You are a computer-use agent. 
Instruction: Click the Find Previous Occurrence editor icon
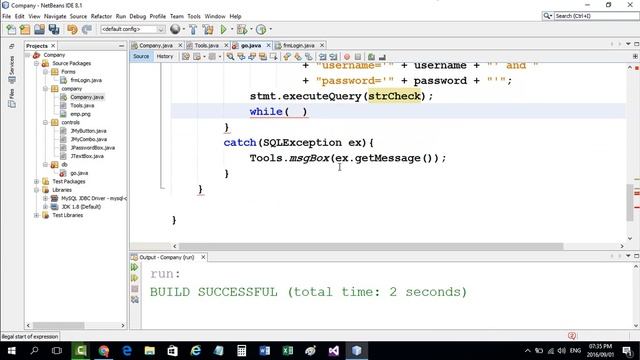(241, 57)
